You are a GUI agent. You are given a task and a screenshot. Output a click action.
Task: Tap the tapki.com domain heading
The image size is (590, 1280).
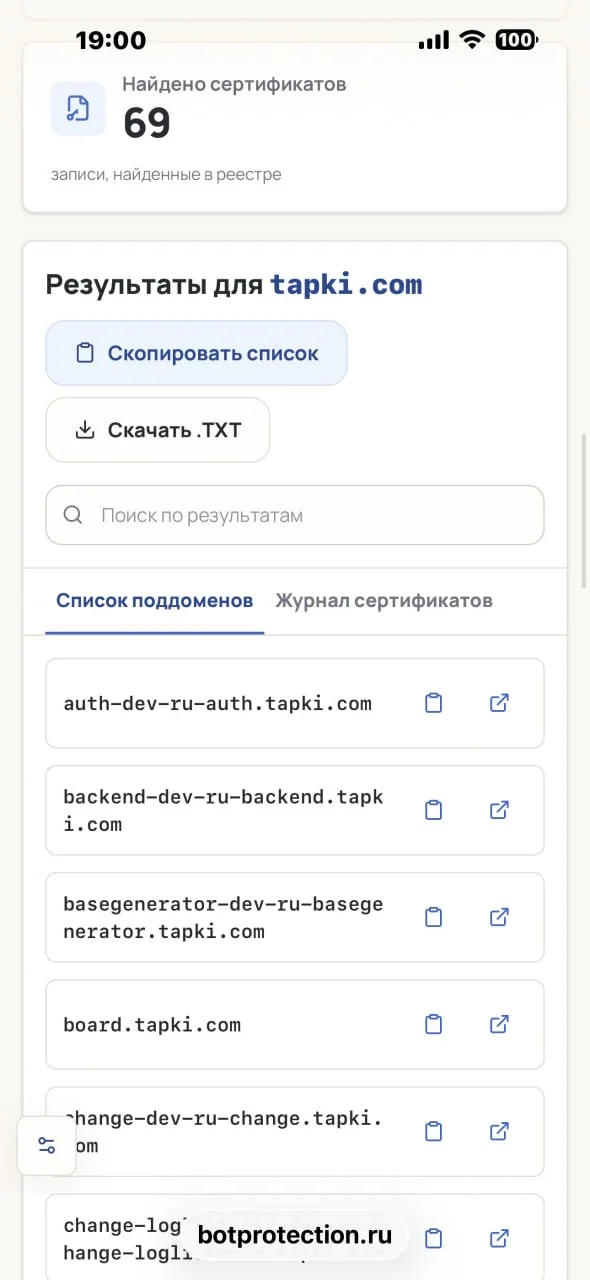pyautogui.click(x=346, y=285)
